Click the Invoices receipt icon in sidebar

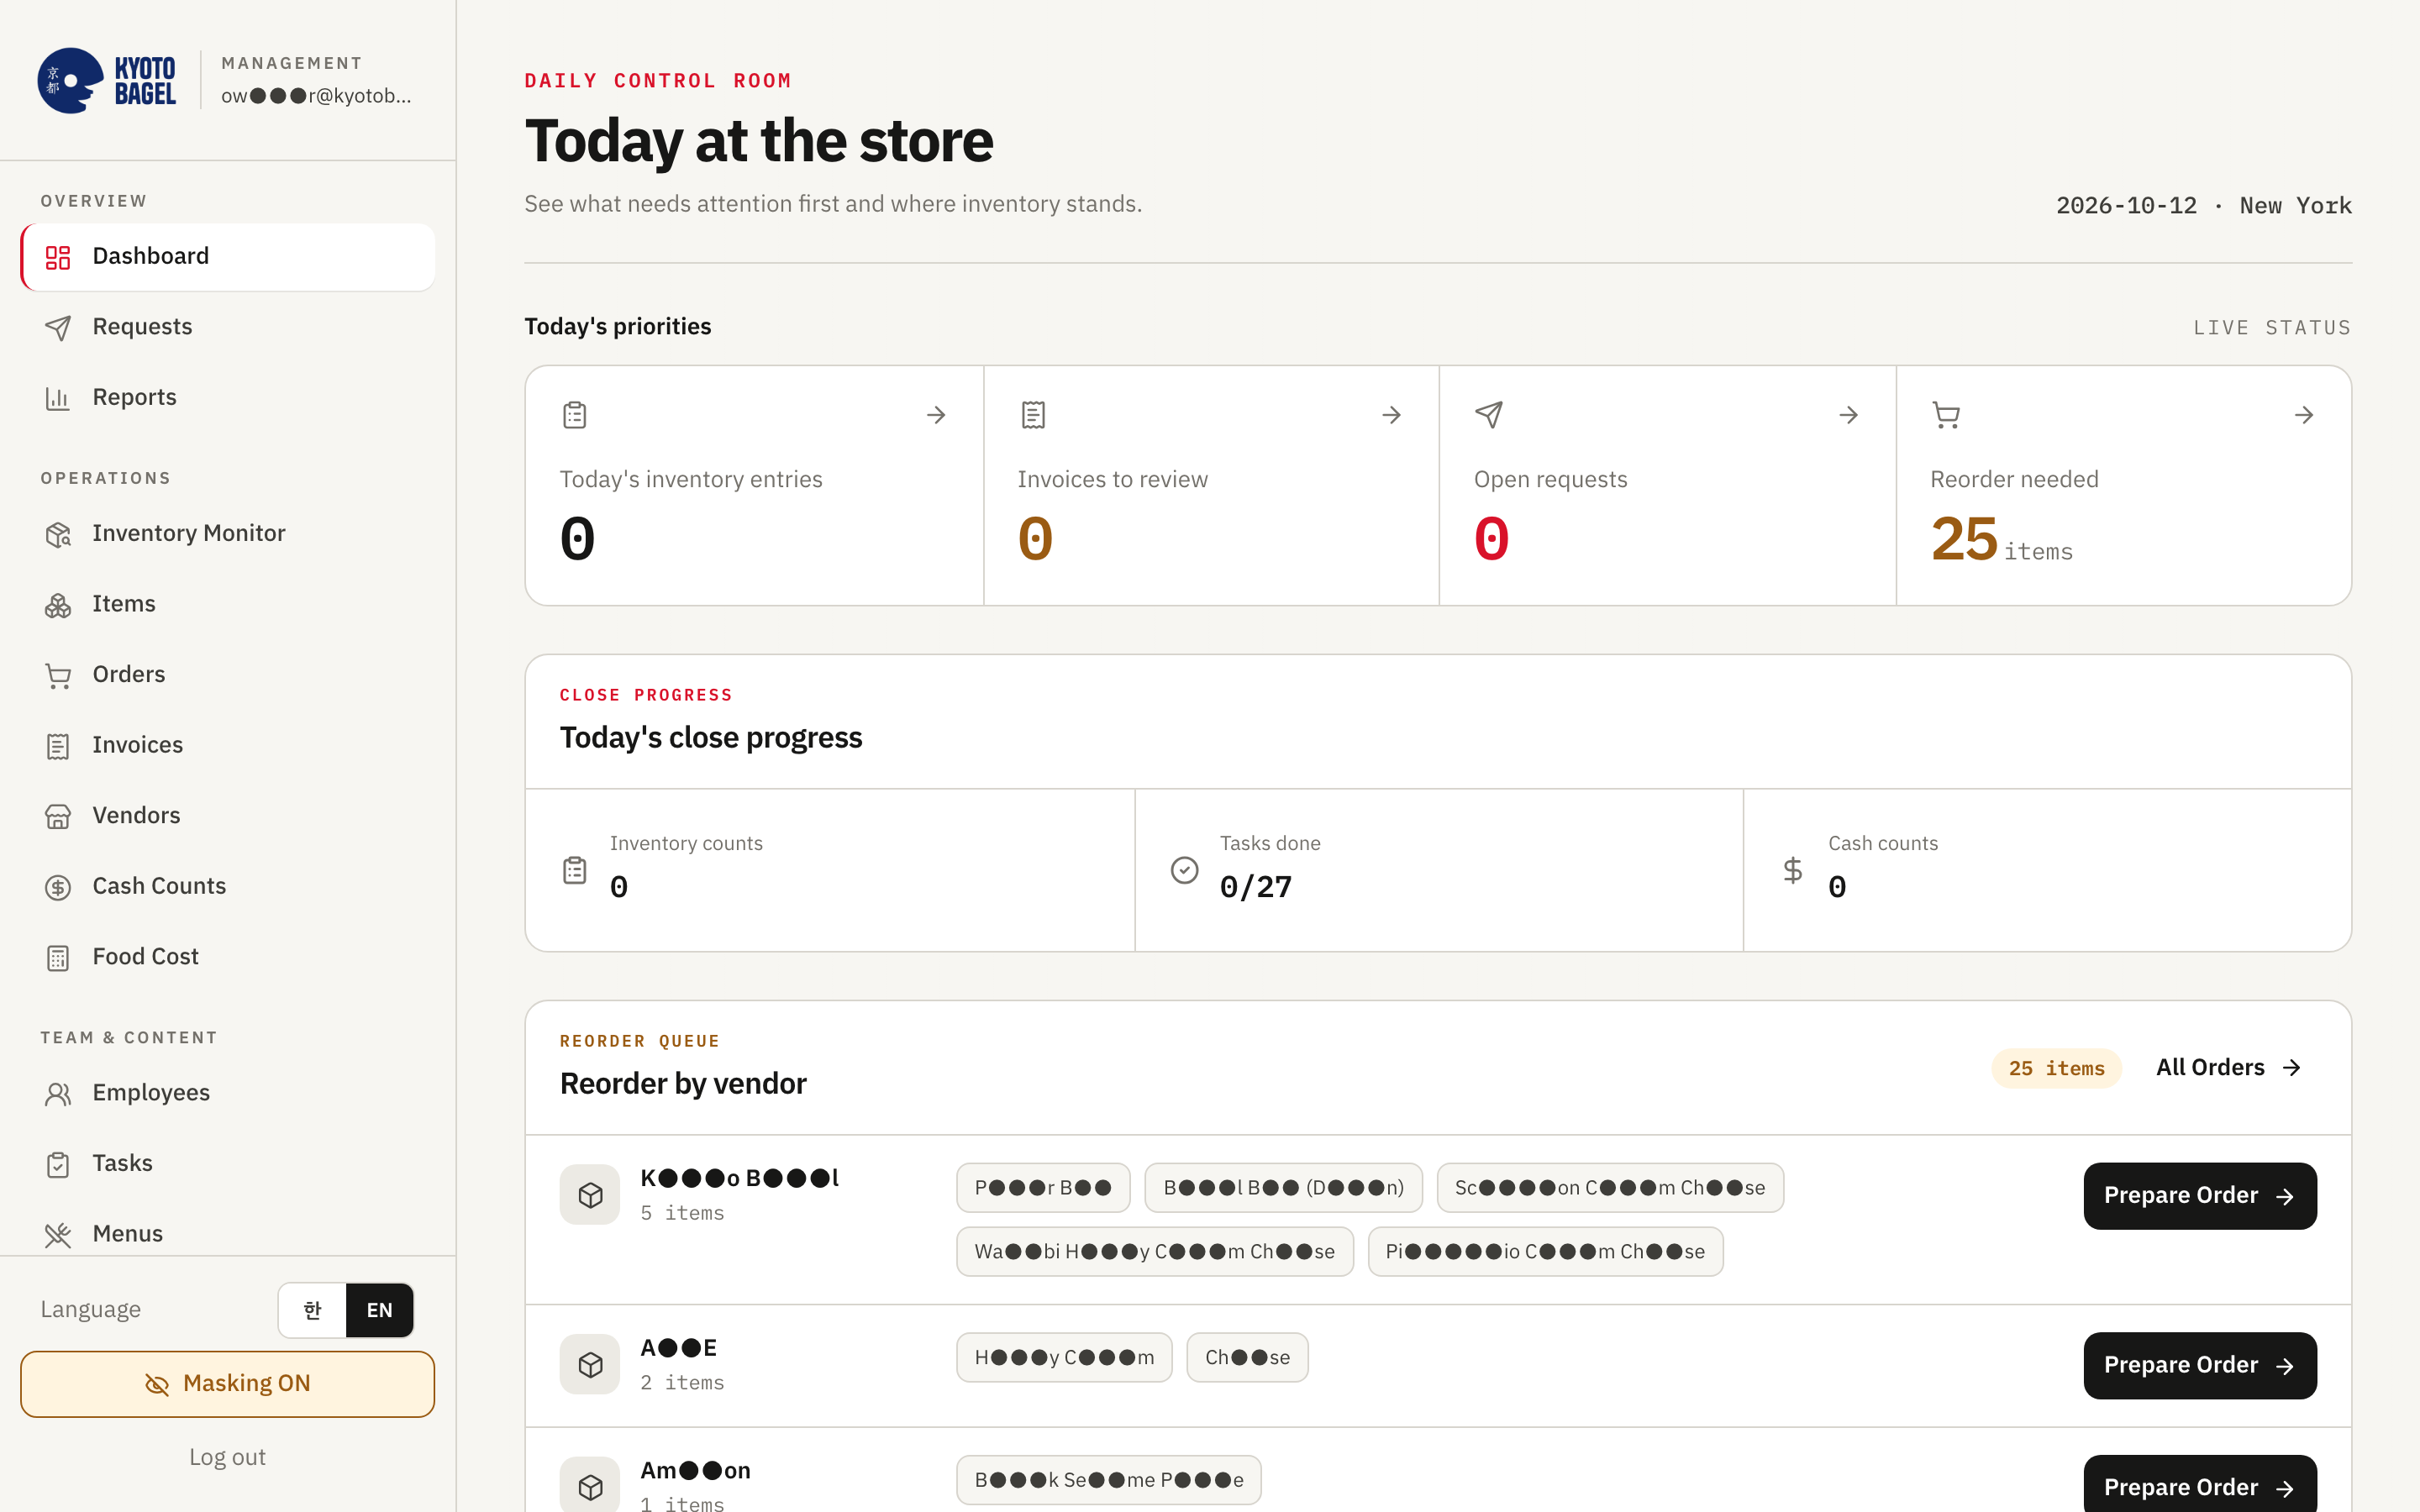click(x=58, y=746)
